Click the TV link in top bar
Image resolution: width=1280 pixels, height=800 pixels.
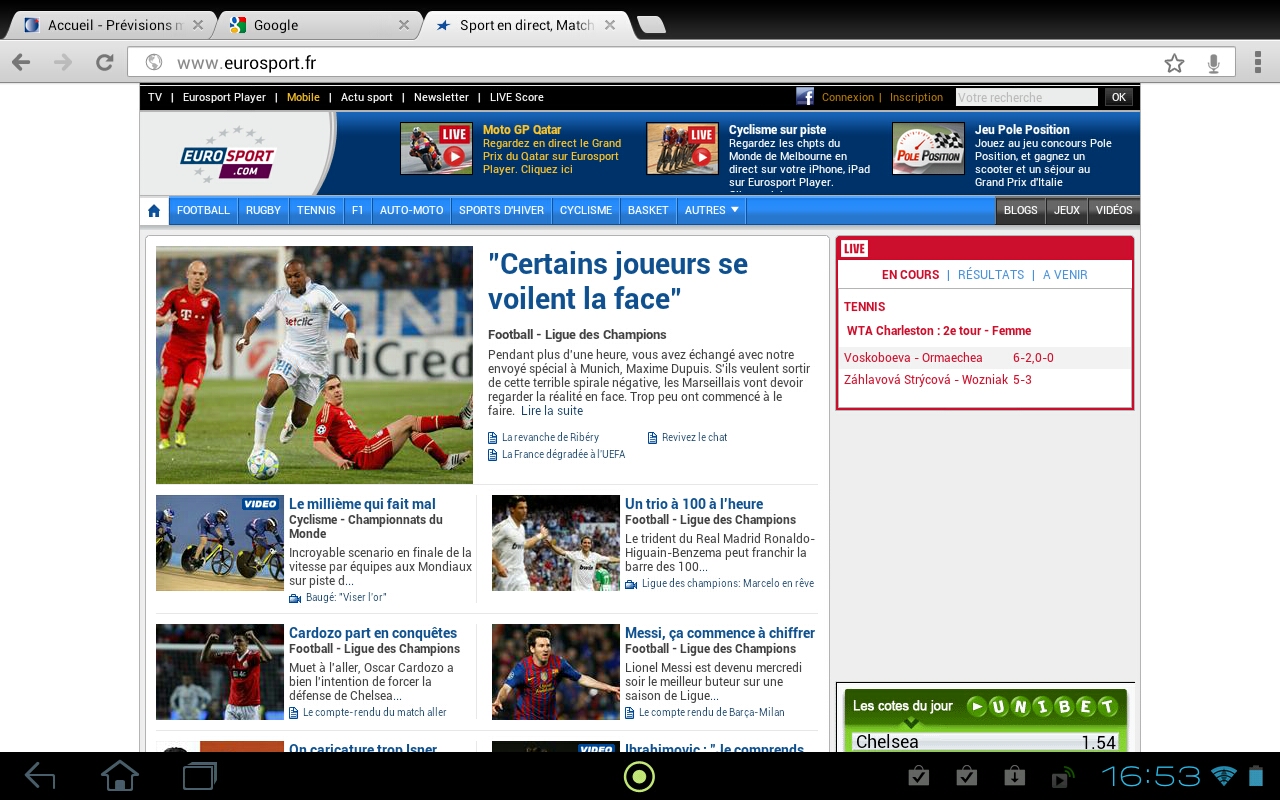point(155,98)
